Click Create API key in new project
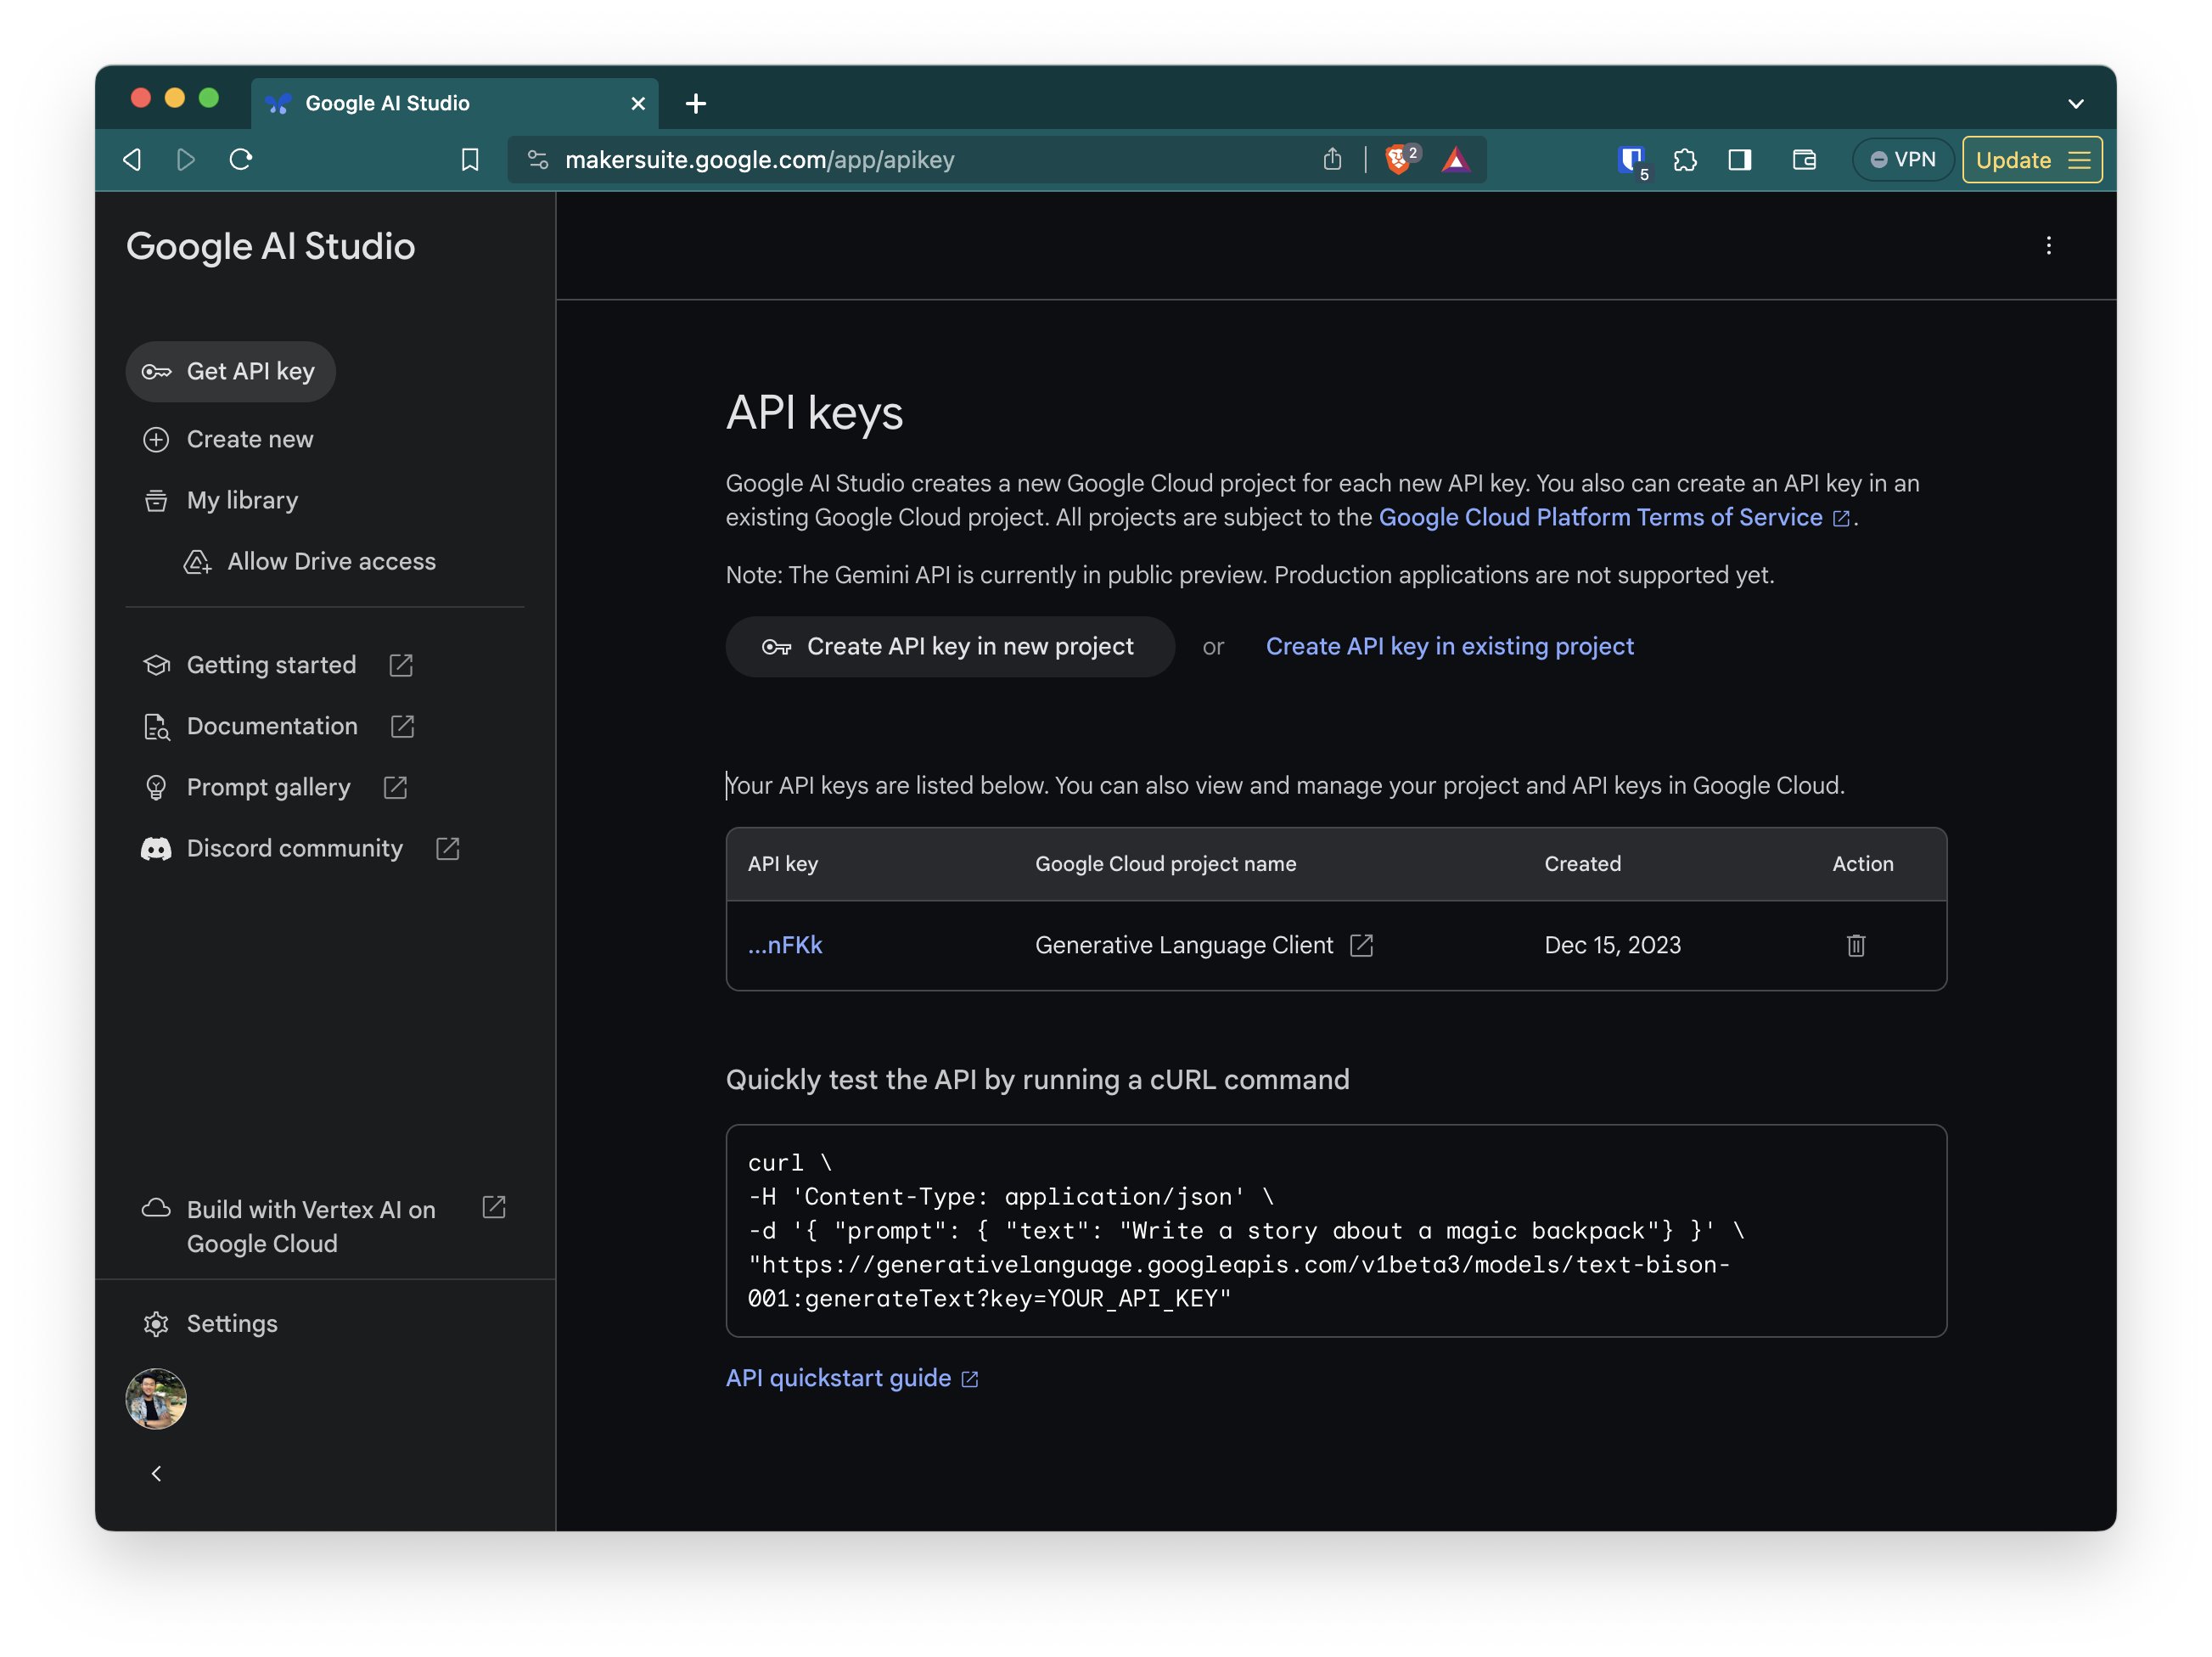Screen dimensions: 2212x1657 (x=950, y=647)
